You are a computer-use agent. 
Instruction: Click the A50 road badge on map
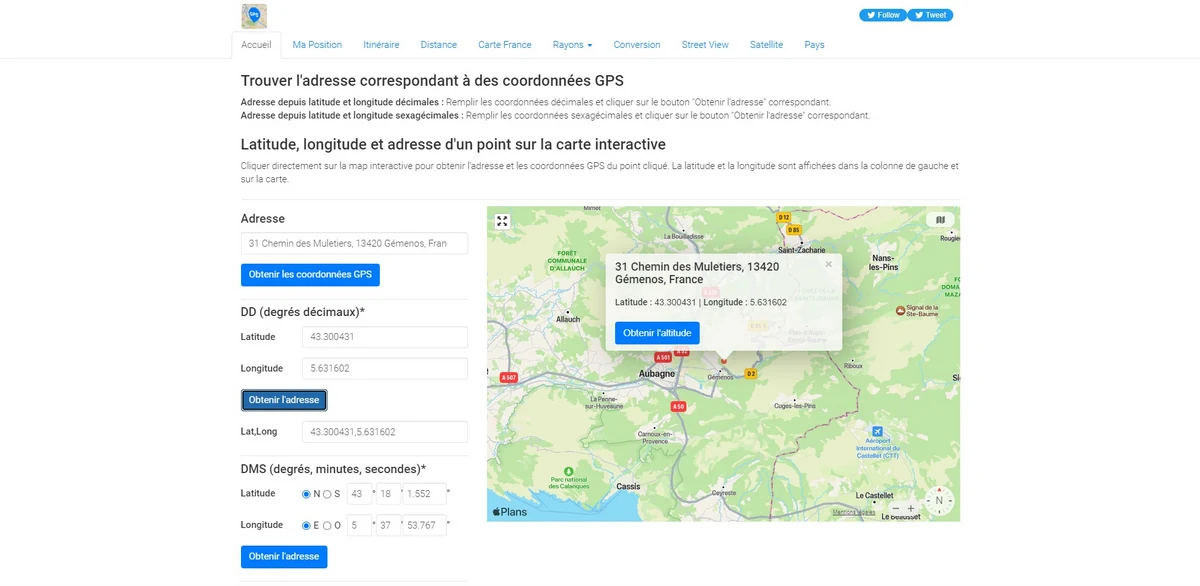tap(678, 406)
